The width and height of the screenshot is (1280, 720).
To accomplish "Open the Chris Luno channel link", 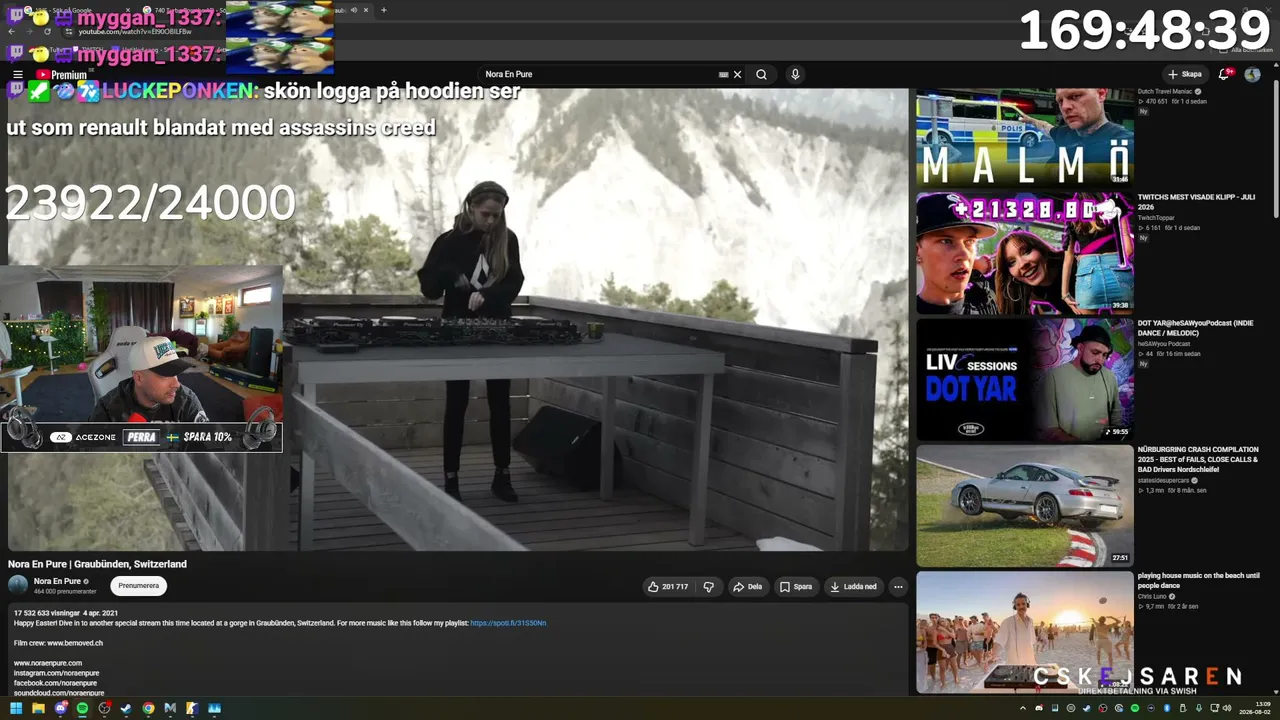I will tap(1151, 596).
